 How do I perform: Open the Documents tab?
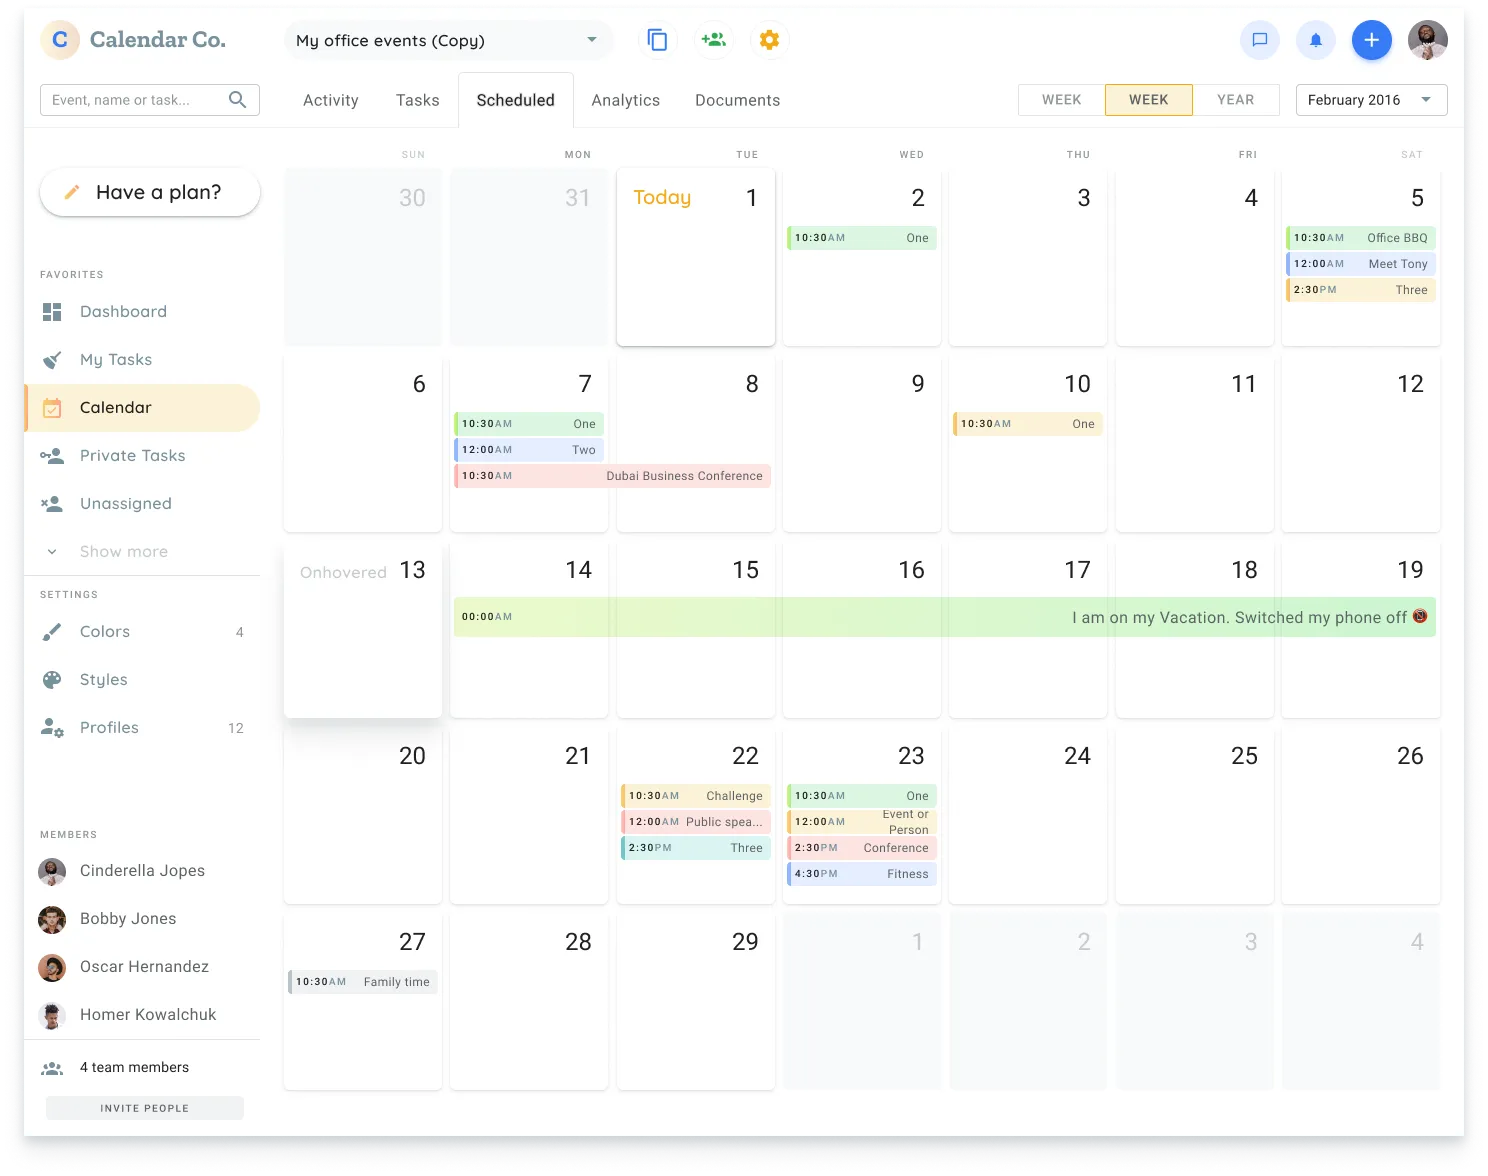736,99
